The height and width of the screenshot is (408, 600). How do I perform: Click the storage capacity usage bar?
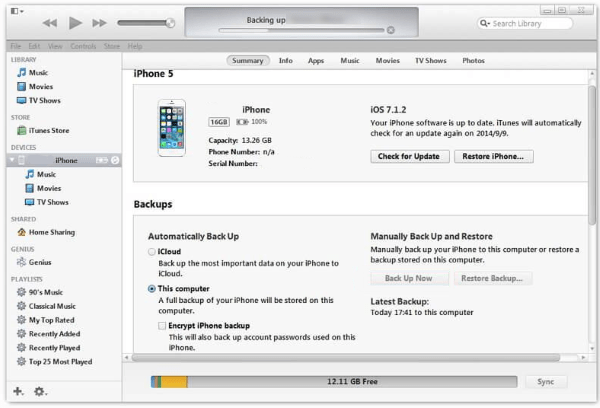click(334, 382)
